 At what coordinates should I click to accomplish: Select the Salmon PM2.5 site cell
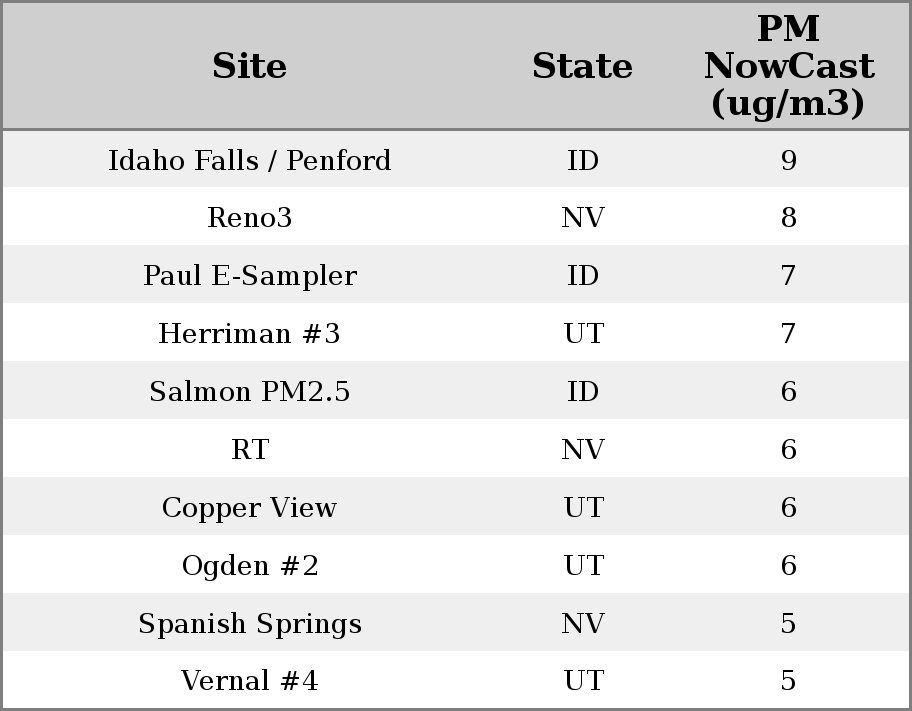click(x=250, y=392)
